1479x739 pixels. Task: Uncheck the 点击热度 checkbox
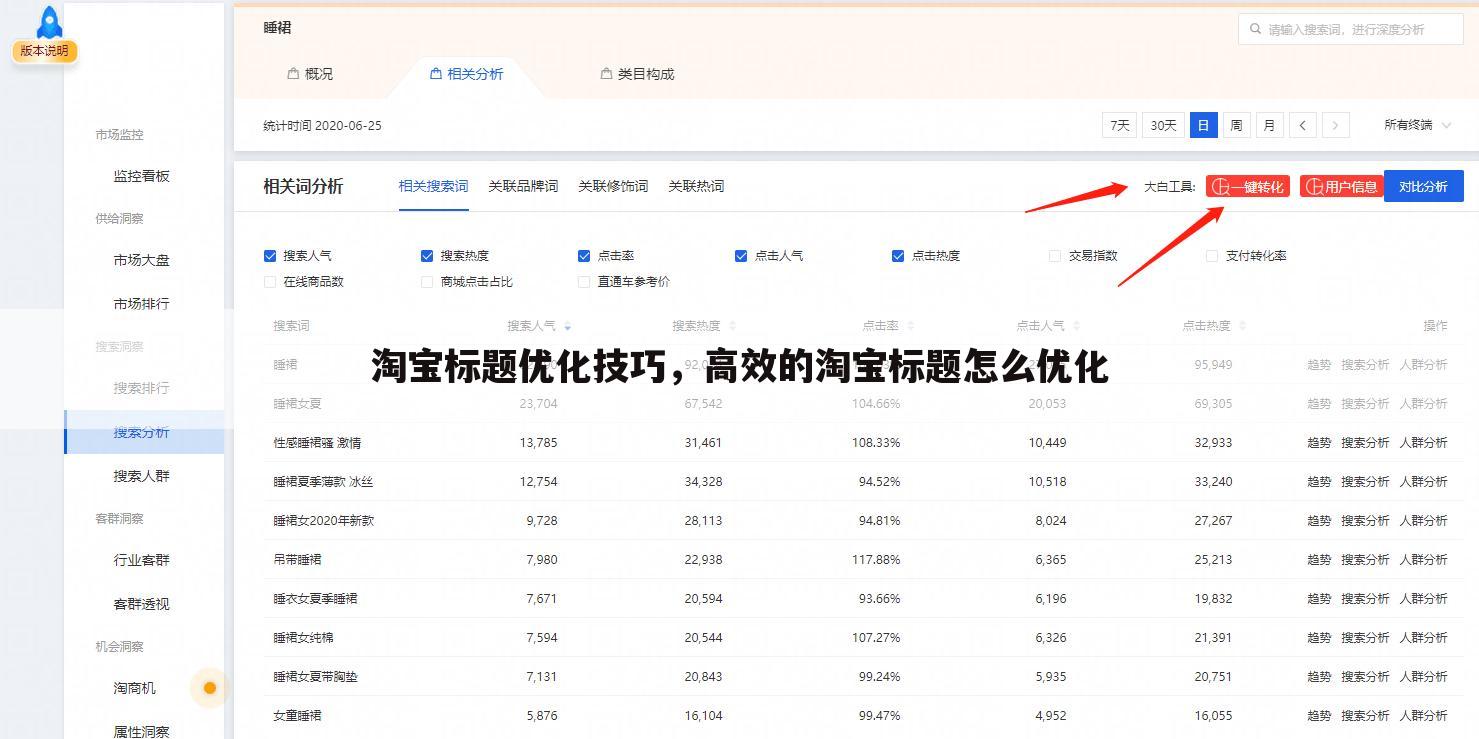(898, 256)
